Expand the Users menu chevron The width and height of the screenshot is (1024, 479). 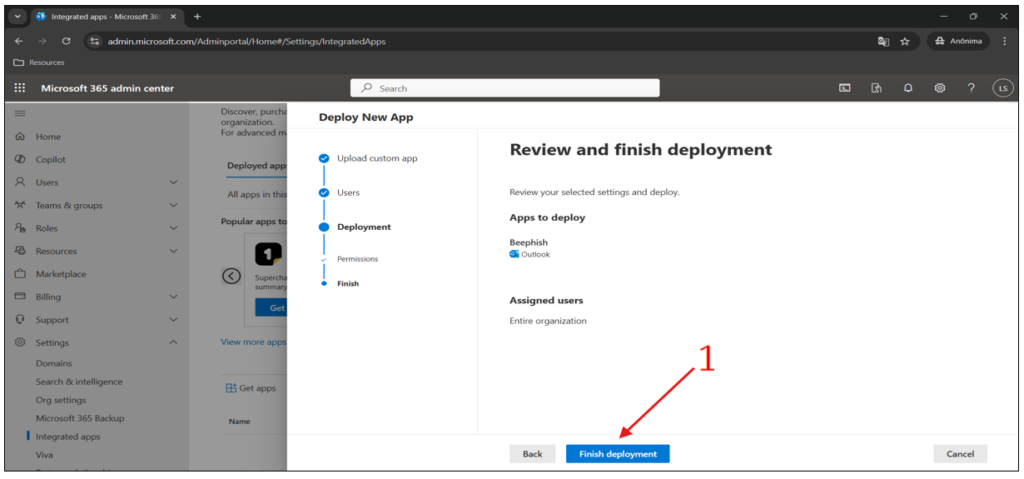click(174, 182)
